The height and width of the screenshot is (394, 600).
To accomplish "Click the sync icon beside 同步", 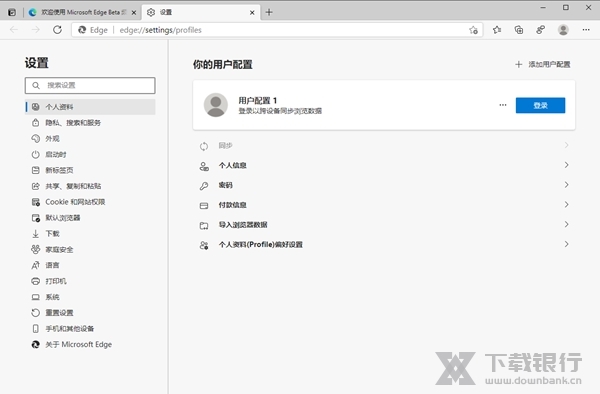I will (204, 146).
